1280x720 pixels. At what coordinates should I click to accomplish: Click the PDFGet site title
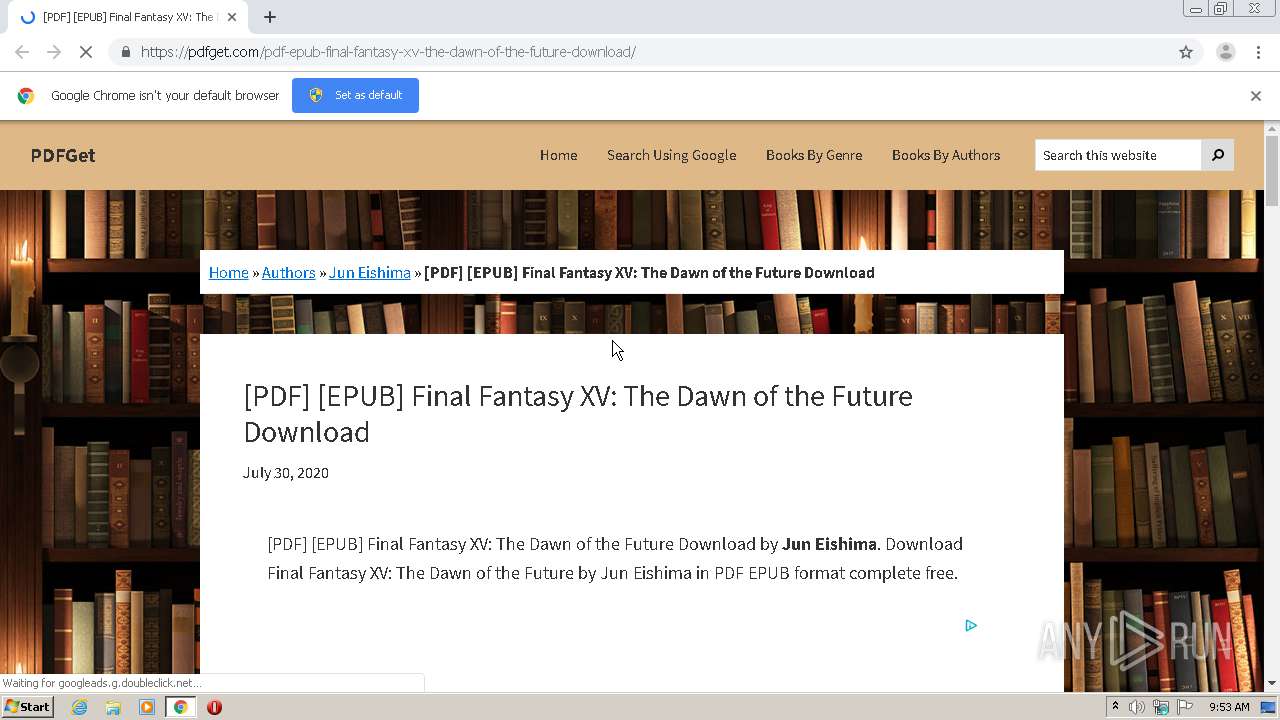point(63,155)
